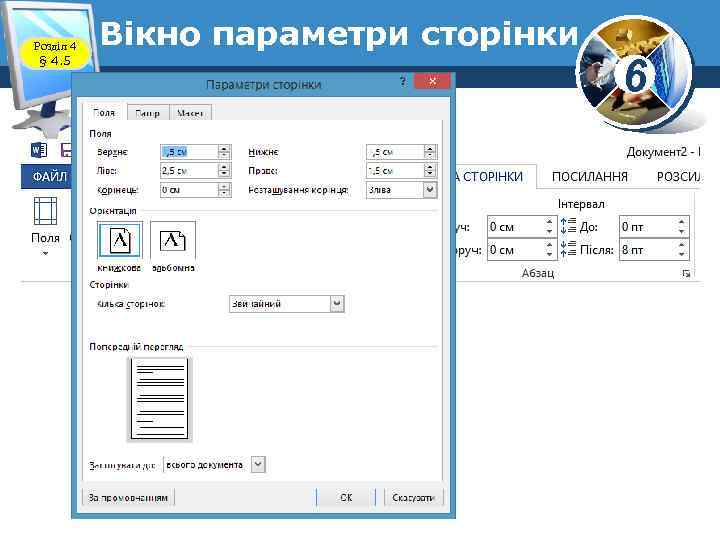Click the Ліве margin field 2,5 см
Image resolution: width=720 pixels, height=540 pixels.
(x=189, y=171)
